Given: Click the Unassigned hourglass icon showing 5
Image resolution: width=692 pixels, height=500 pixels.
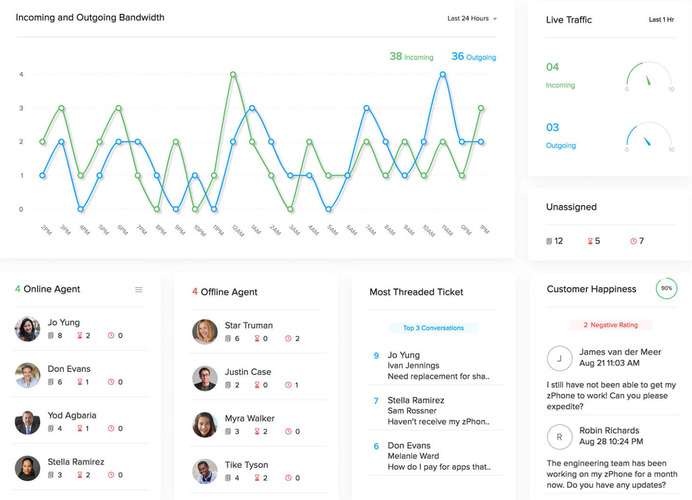Looking at the screenshot, I should [x=590, y=241].
